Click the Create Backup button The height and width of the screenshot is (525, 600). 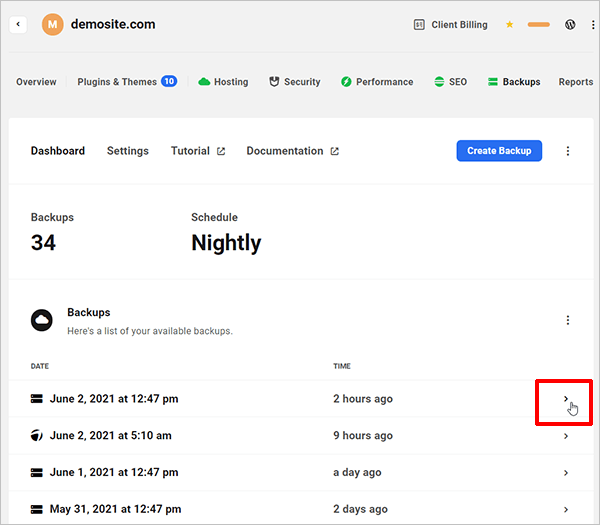499,151
